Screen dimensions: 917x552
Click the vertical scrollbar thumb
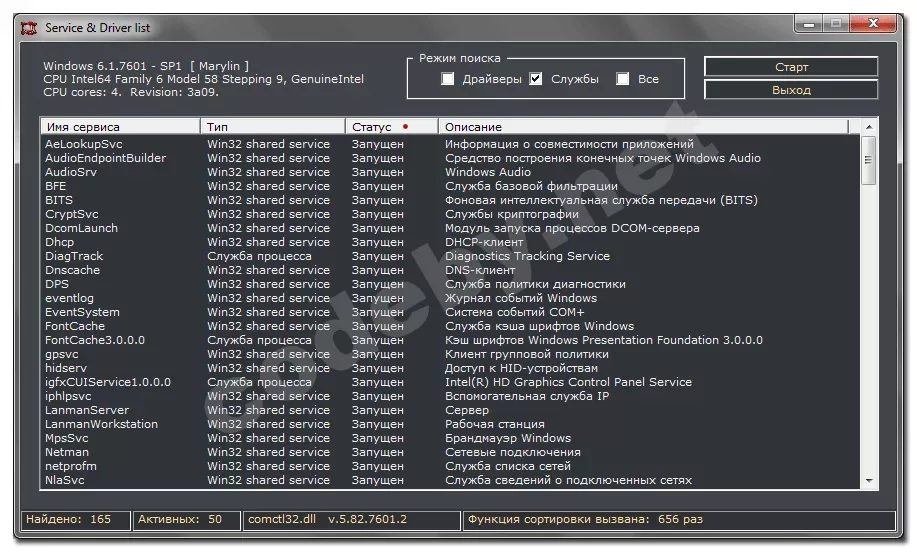pos(869,160)
